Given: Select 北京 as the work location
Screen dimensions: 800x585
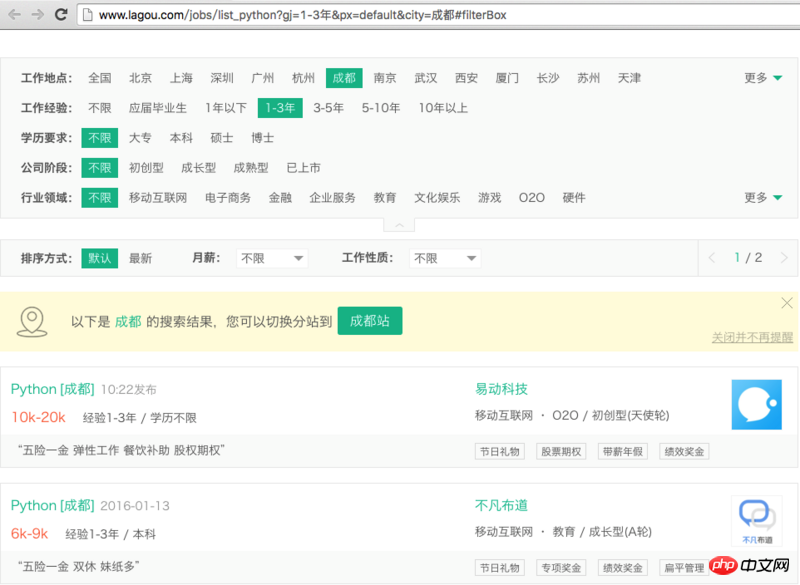Looking at the screenshot, I should point(140,78).
